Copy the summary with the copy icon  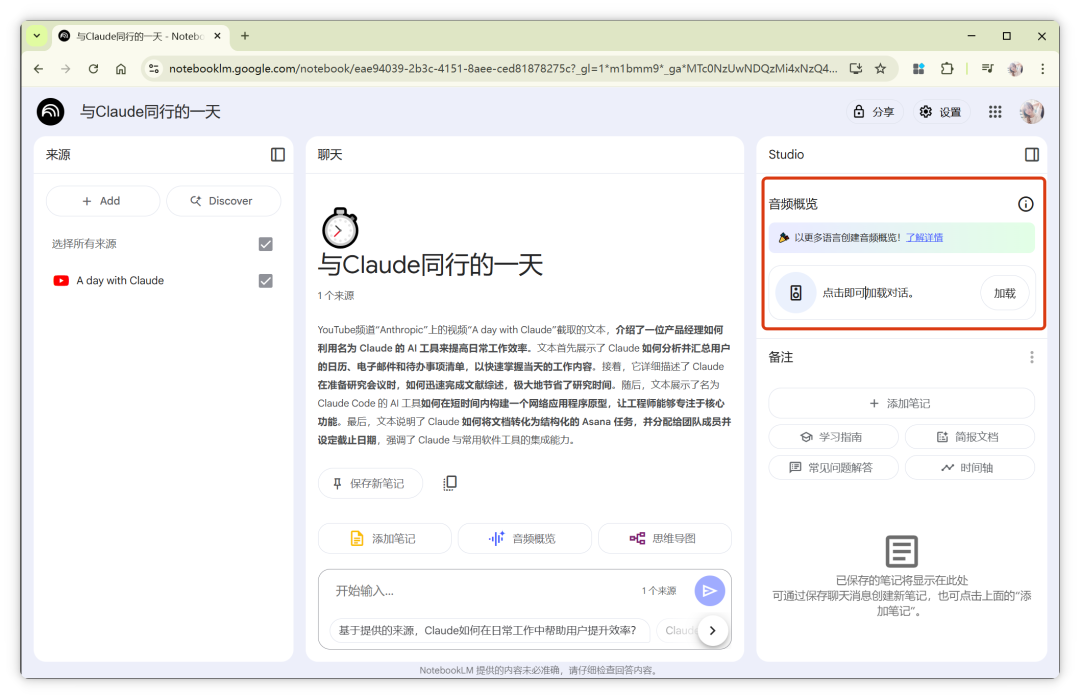450,483
